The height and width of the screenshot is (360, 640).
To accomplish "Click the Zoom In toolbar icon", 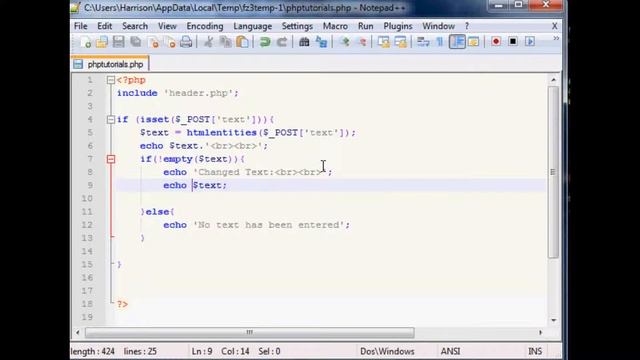I will 344,42.
